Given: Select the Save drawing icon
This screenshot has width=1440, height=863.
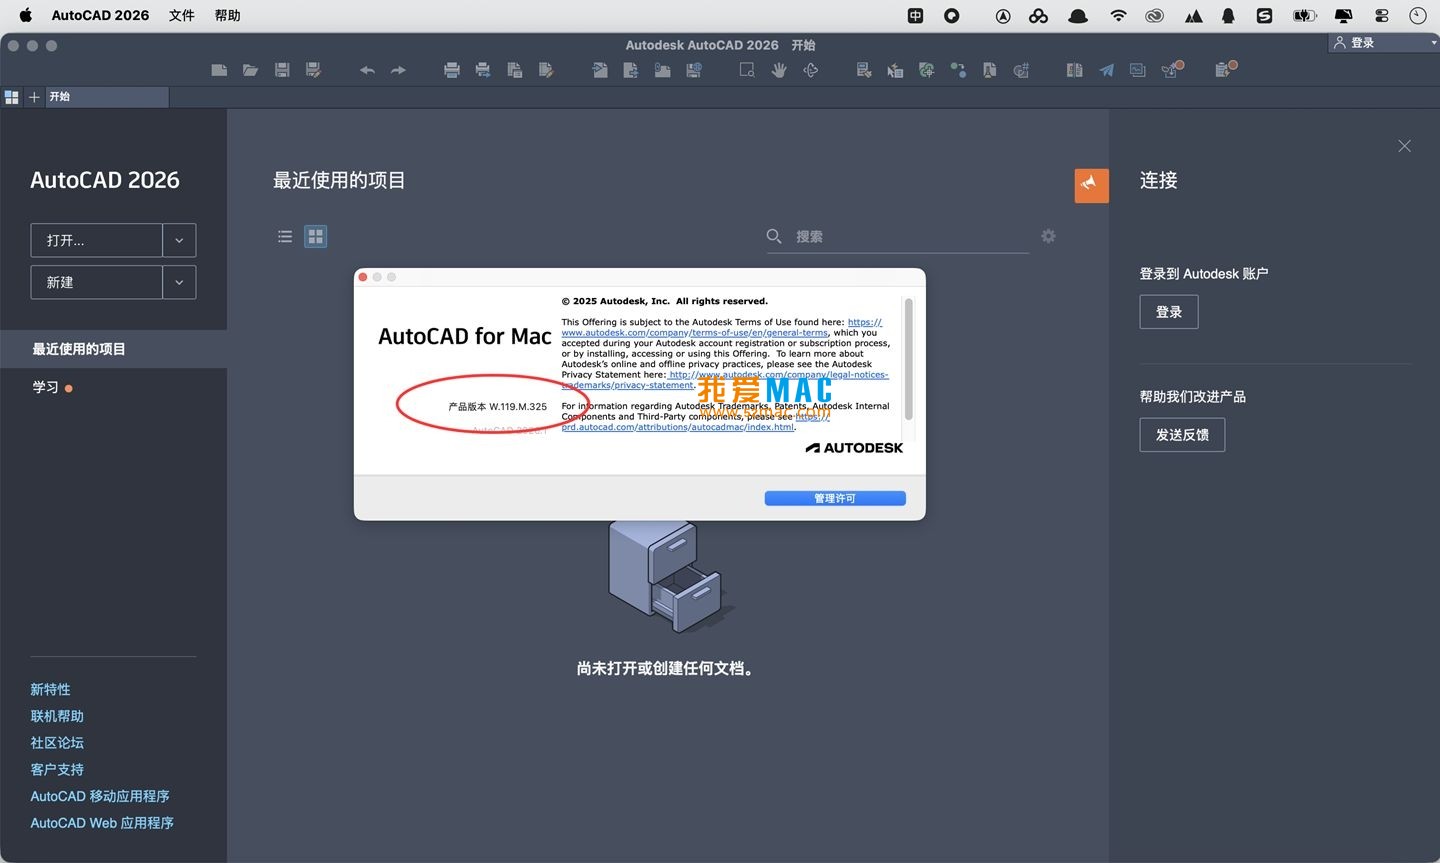Looking at the screenshot, I should [x=282, y=70].
